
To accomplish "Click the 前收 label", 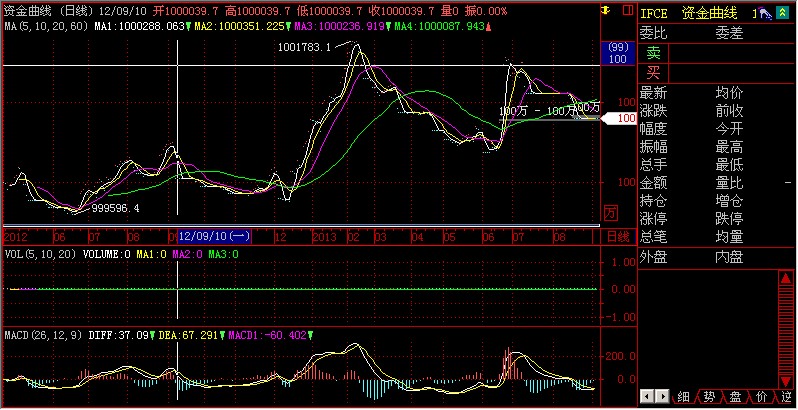I will coord(729,111).
